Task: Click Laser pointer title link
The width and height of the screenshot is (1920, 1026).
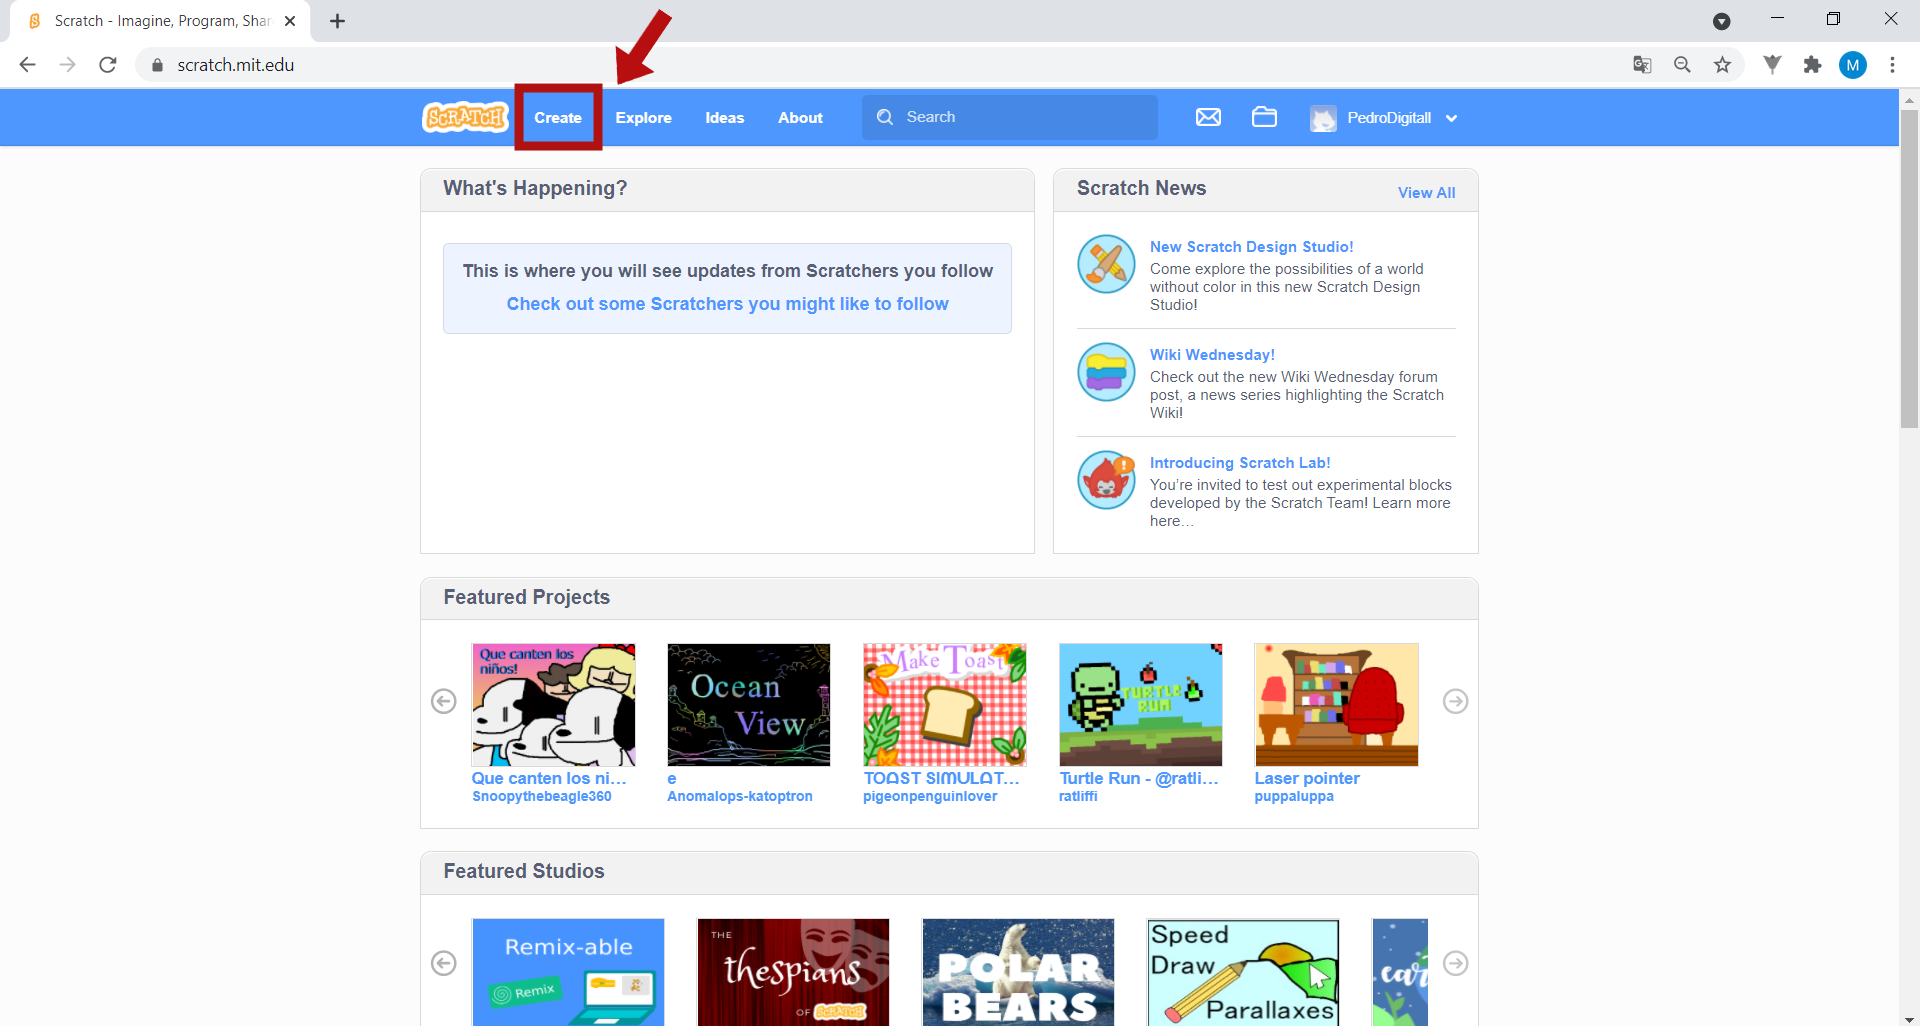Action: pos(1307,778)
